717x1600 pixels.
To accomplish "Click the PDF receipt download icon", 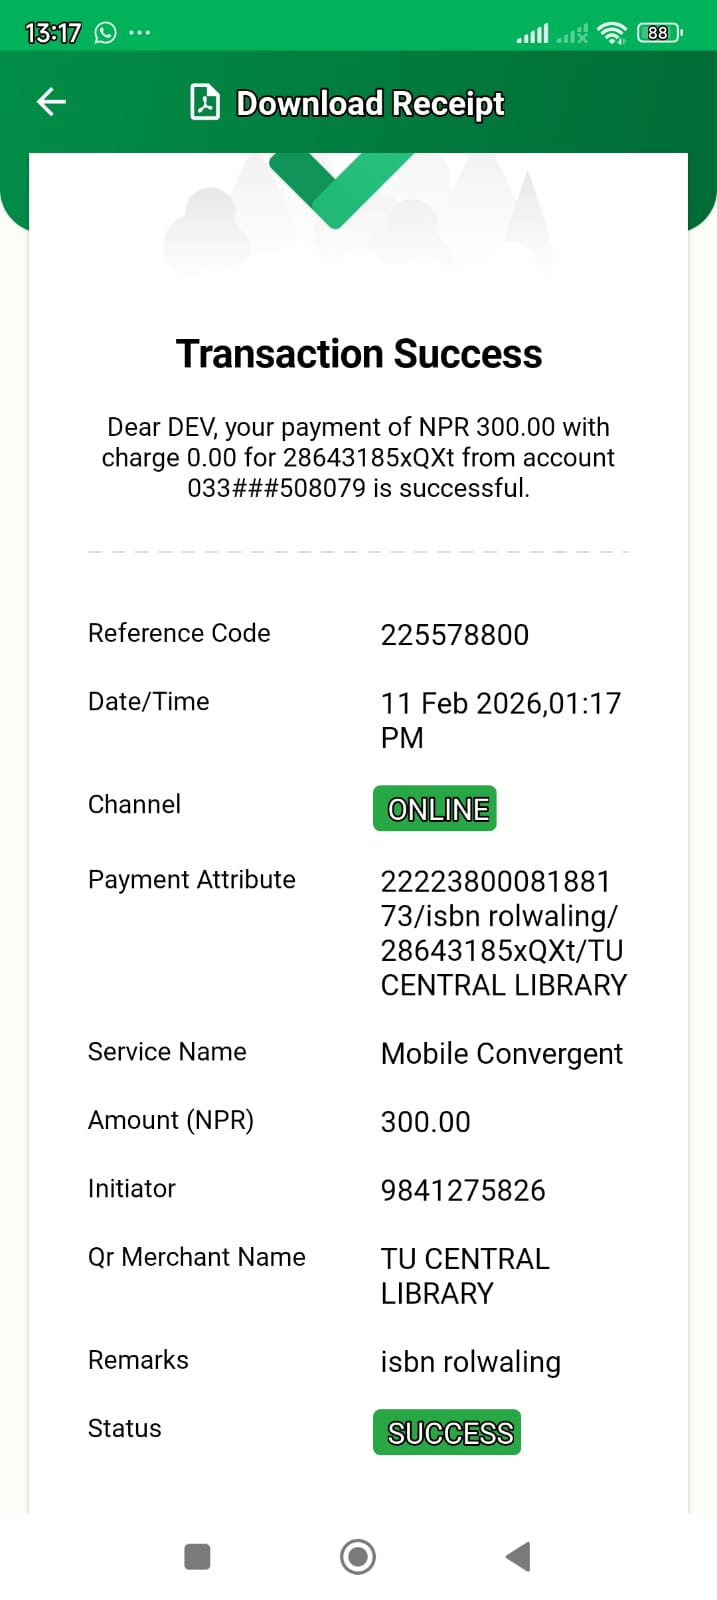I will point(205,103).
